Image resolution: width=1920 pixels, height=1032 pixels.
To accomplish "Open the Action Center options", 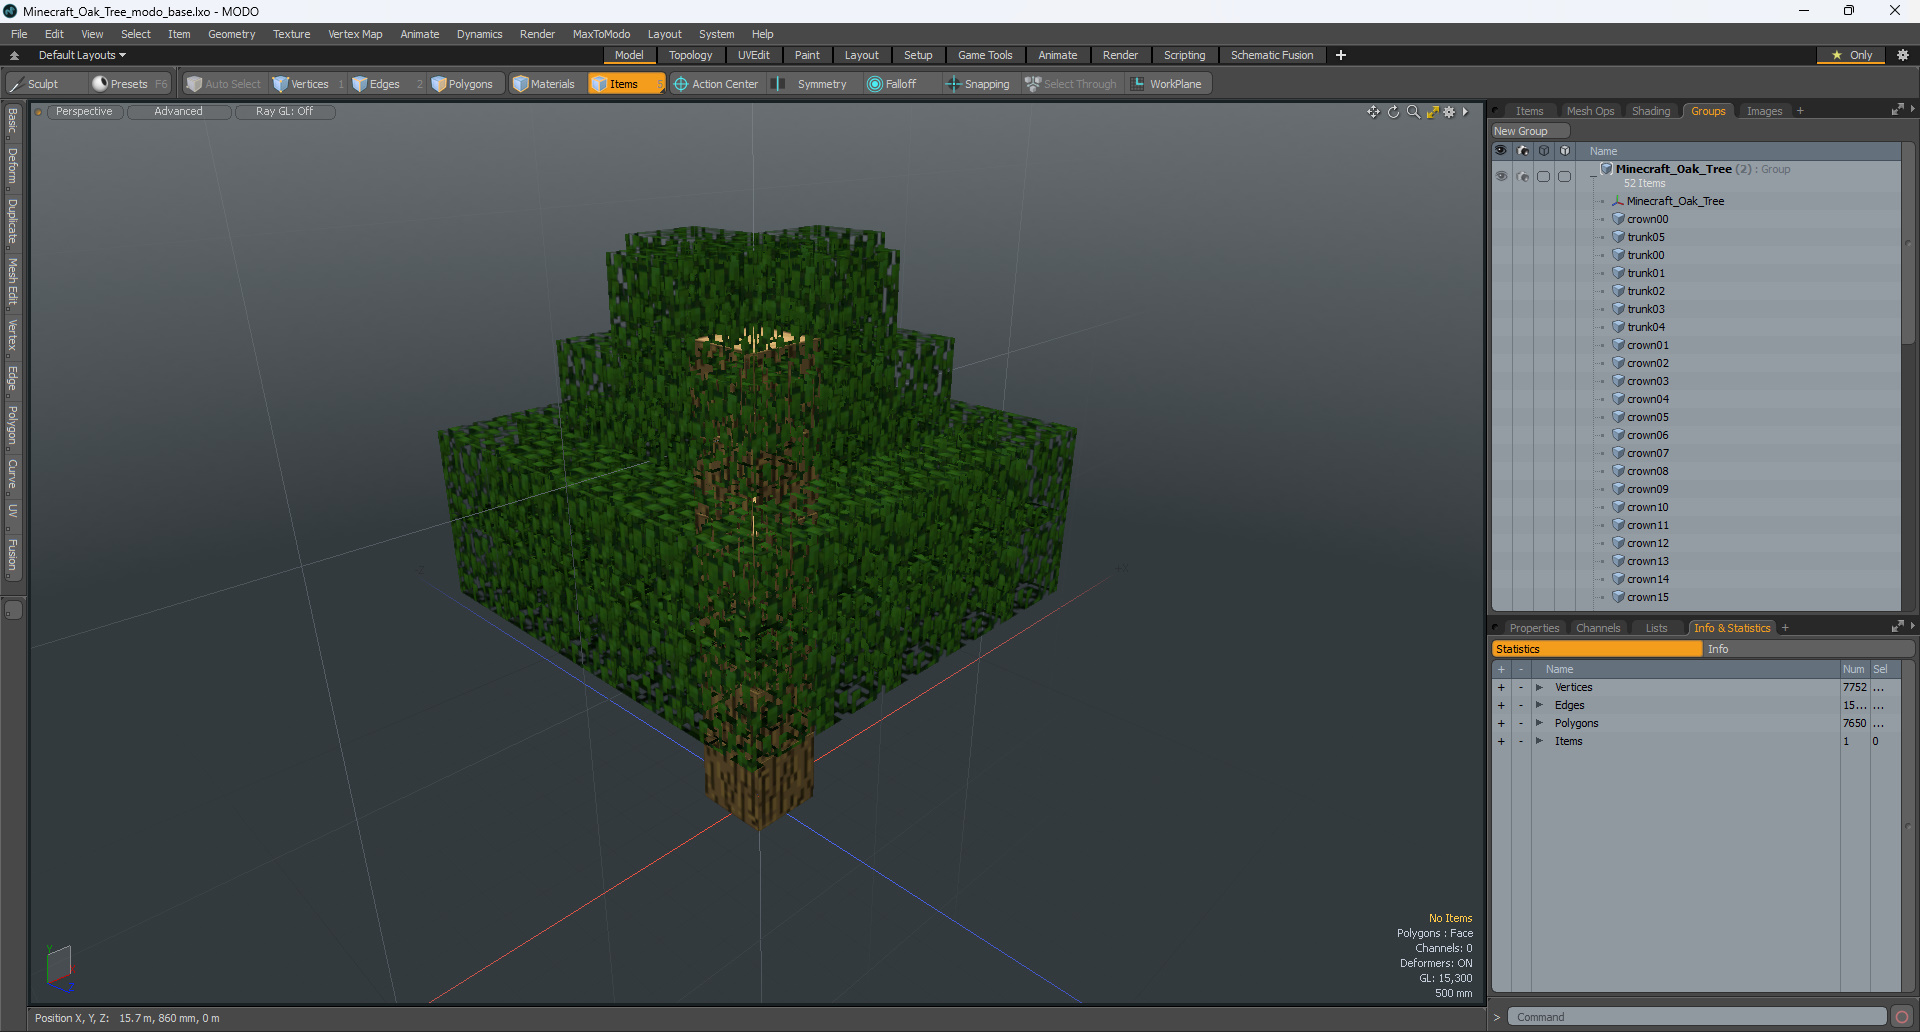I will (x=716, y=84).
